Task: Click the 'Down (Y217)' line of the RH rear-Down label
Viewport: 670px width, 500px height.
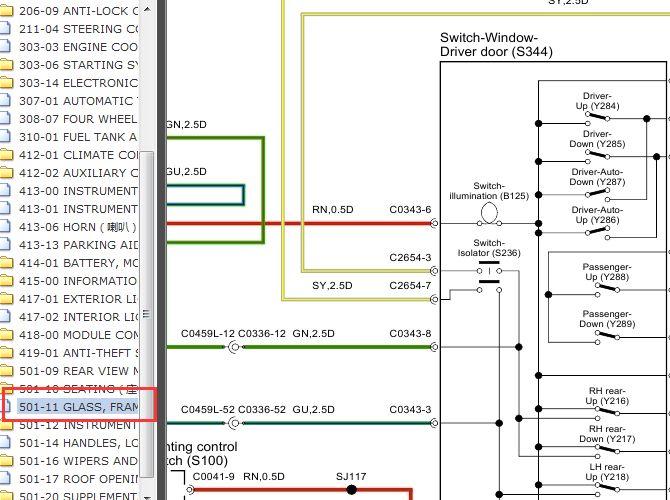Action: click(607, 439)
